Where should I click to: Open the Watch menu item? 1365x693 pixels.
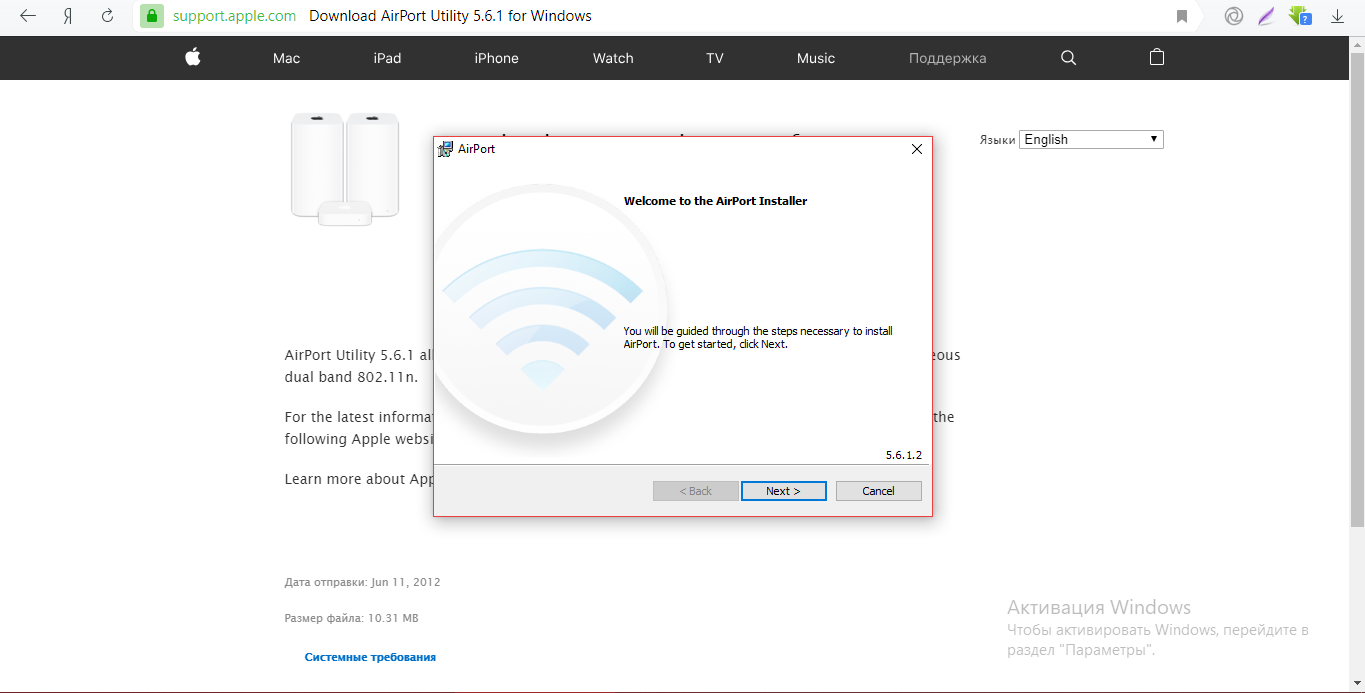pyautogui.click(x=613, y=58)
